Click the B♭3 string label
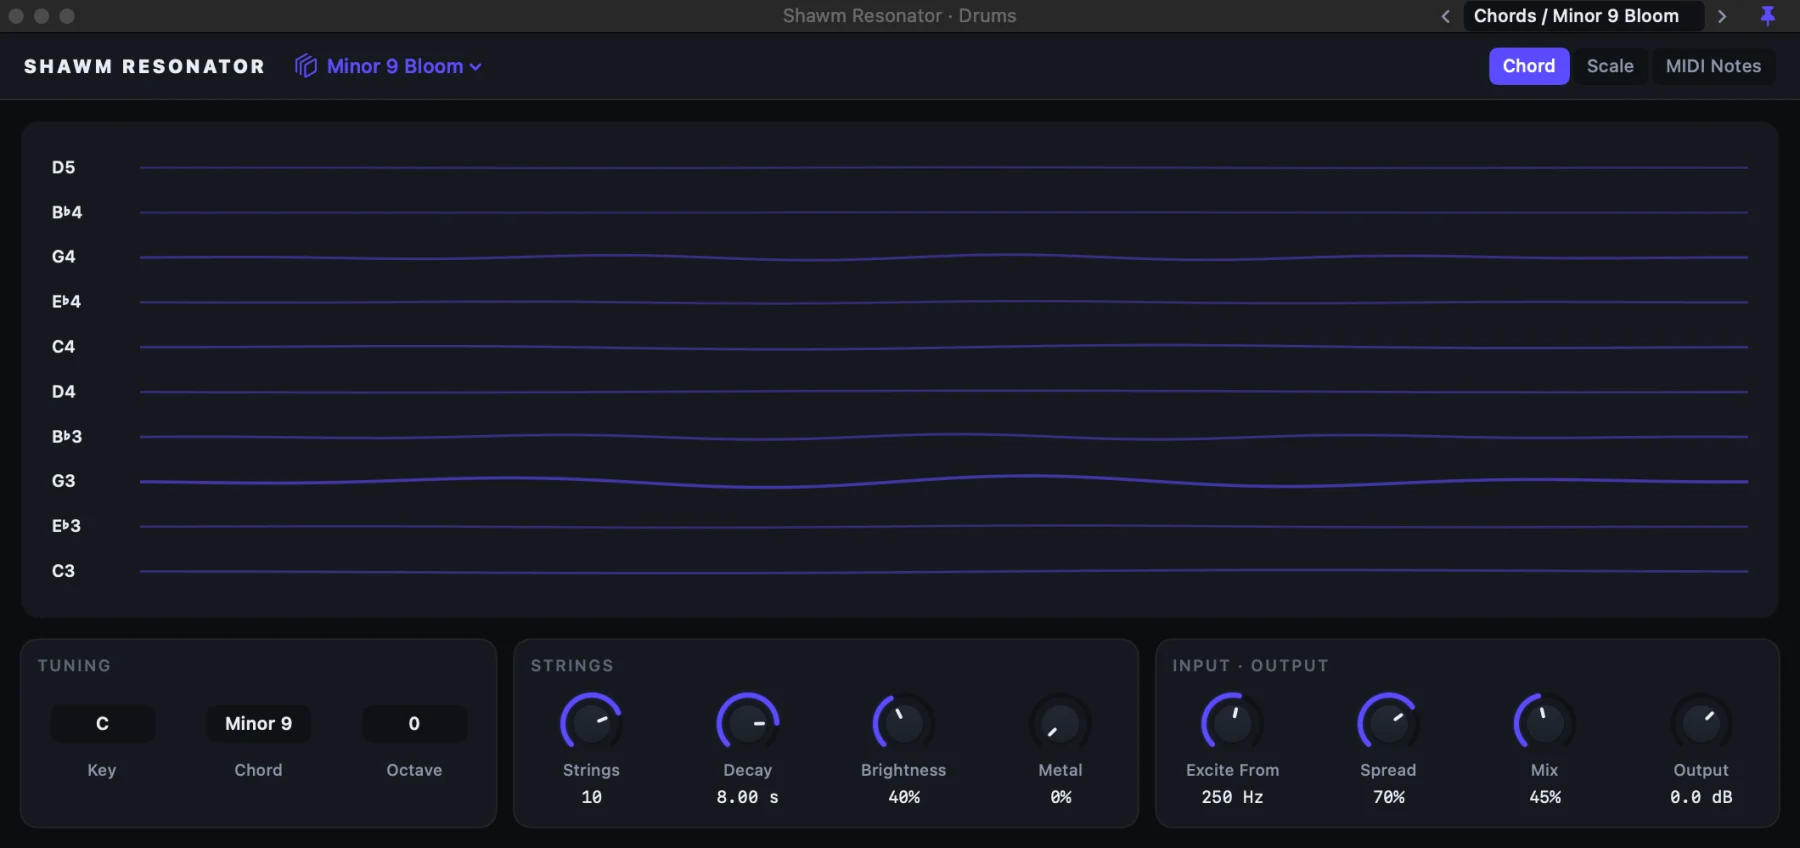The image size is (1800, 848). click(67, 436)
